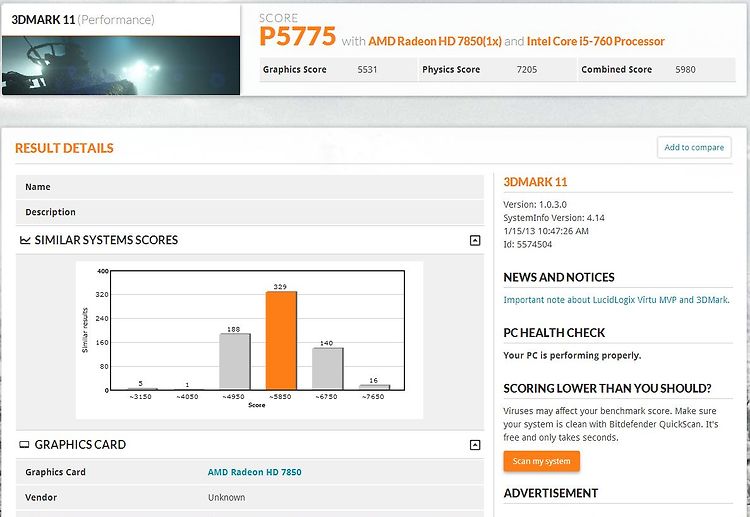Click the monitor icon beside Graphics Card heading
The image size is (750, 517).
[x=24, y=445]
